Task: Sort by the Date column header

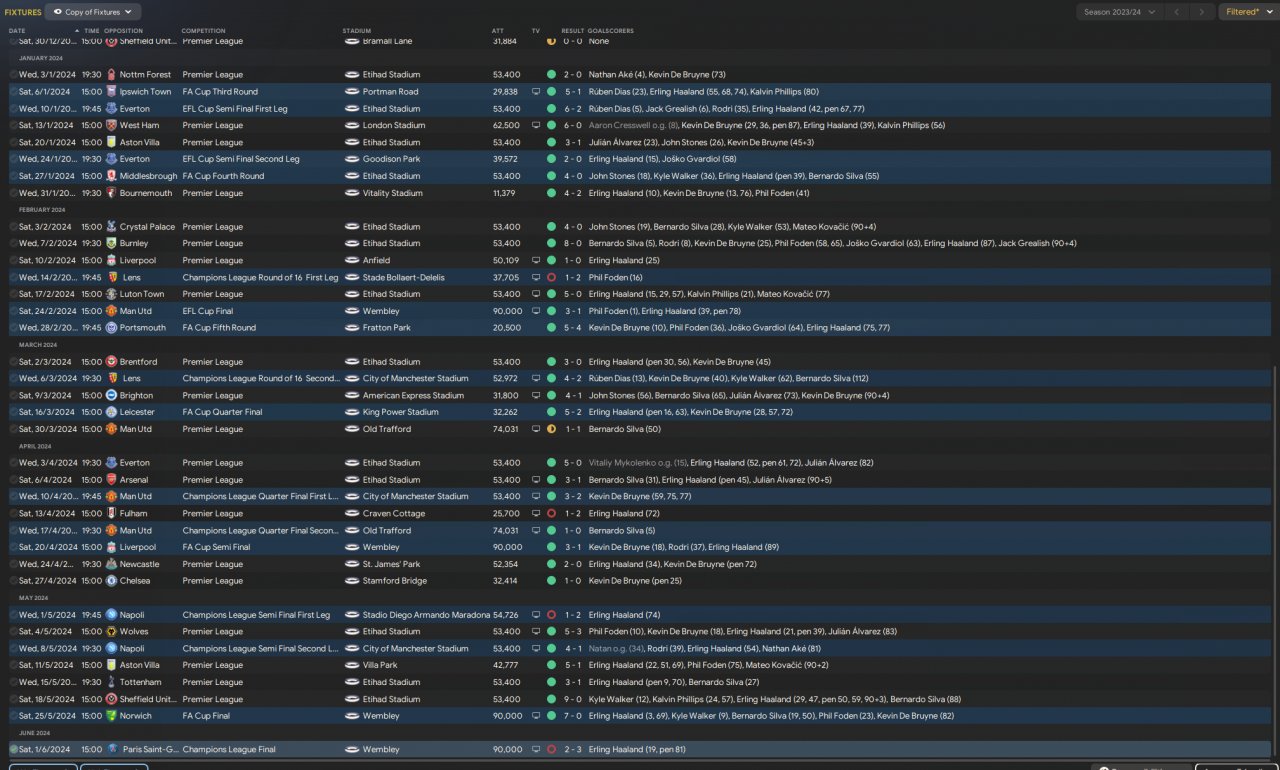Action: coord(17,31)
